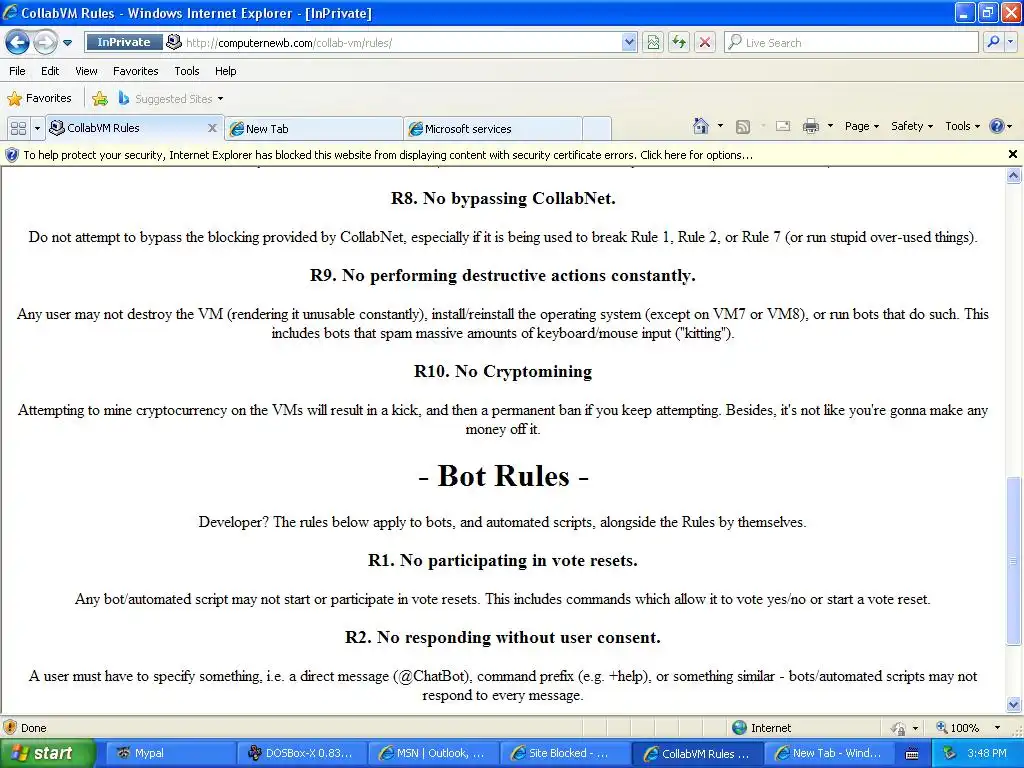The image size is (1024, 768).
Task: Open the Favorites star button
Action: pyautogui.click(x=39, y=99)
